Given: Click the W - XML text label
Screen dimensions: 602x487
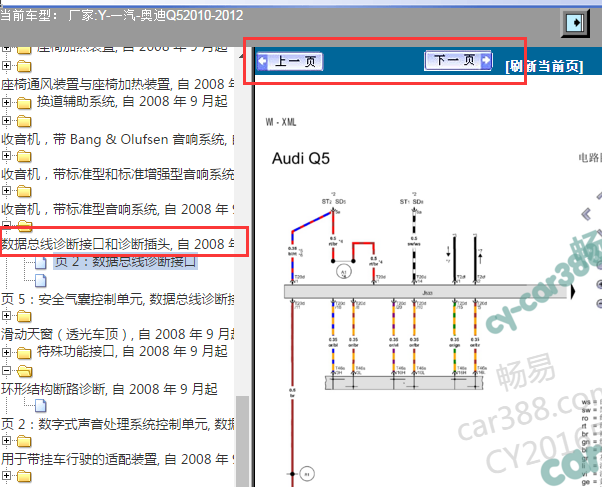Looking at the screenshot, I should pos(281,122).
